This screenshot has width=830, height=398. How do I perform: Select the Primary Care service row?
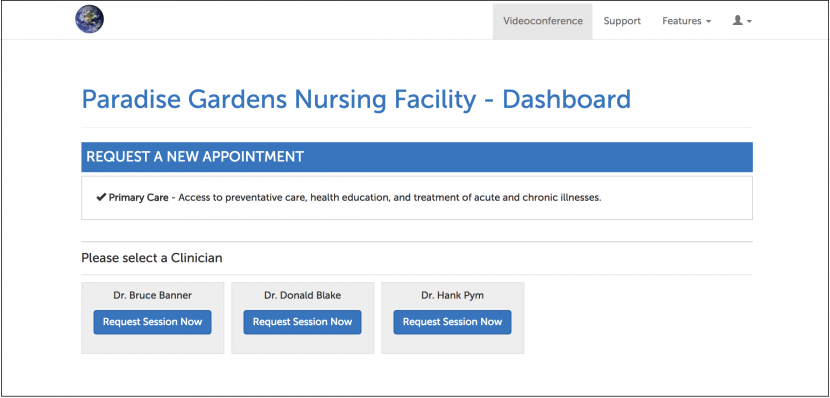pyautogui.click(x=417, y=198)
